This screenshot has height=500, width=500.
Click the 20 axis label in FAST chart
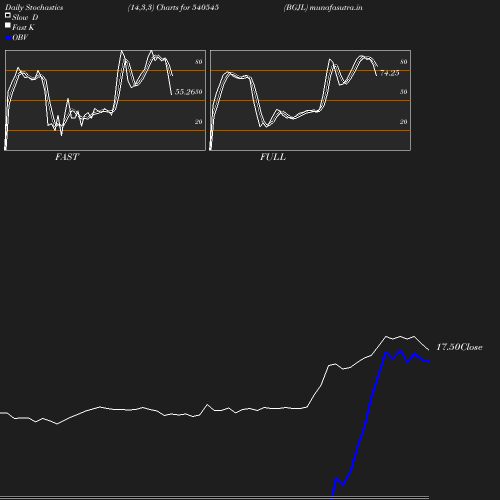tap(199, 122)
